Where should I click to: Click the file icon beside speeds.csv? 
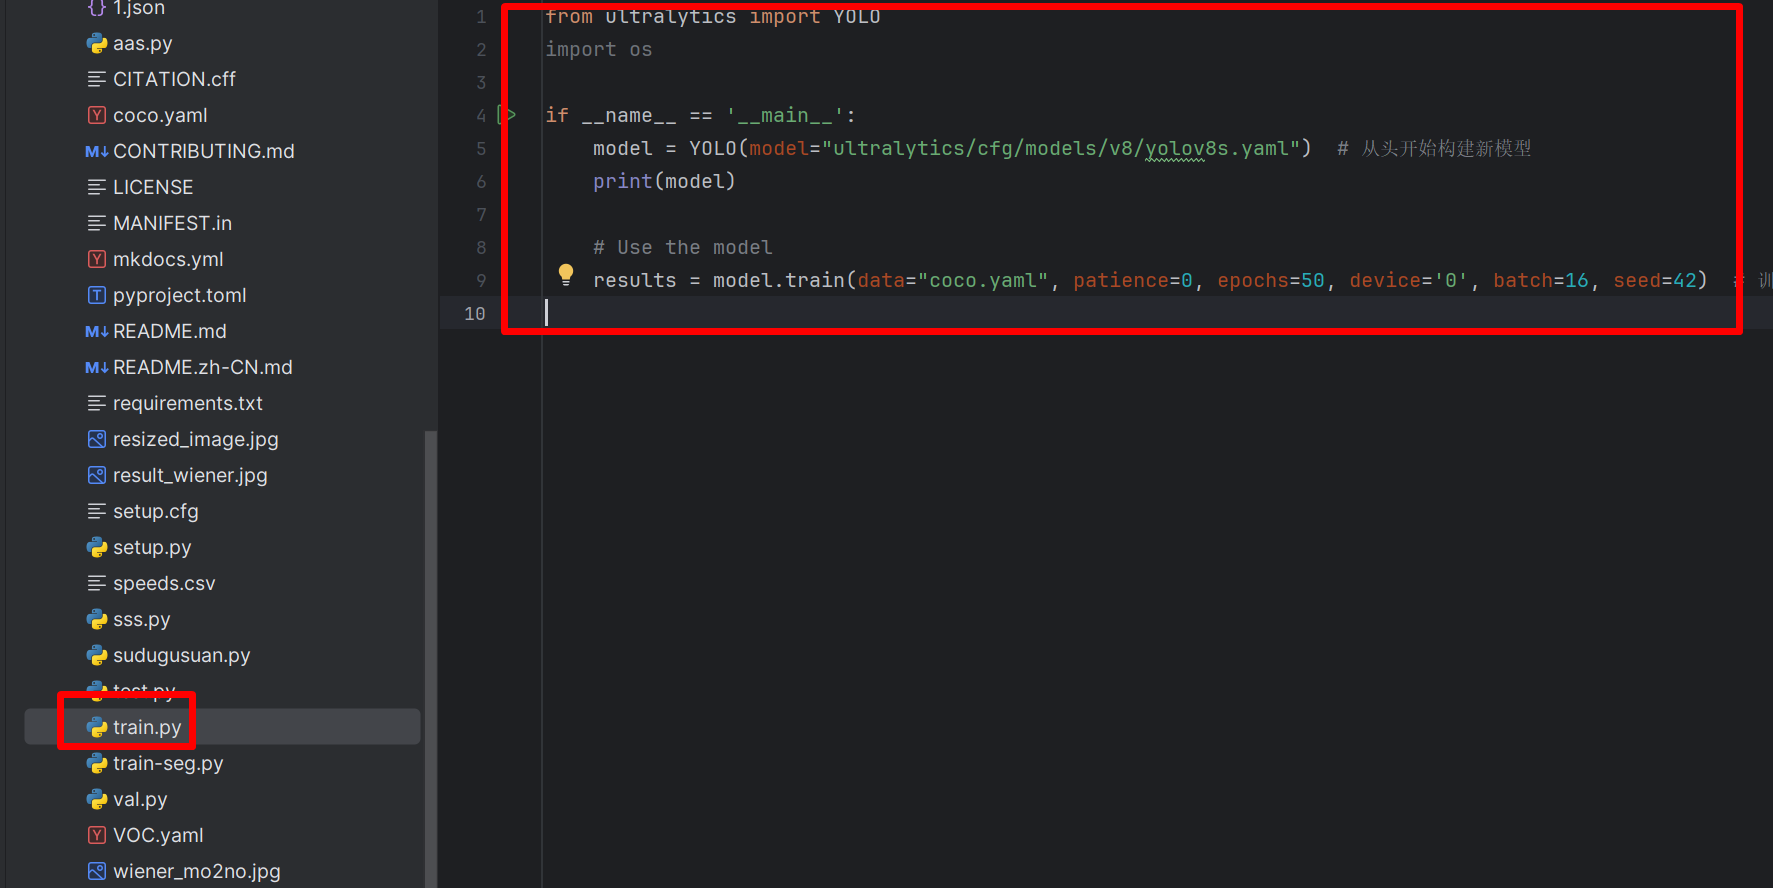[97, 583]
